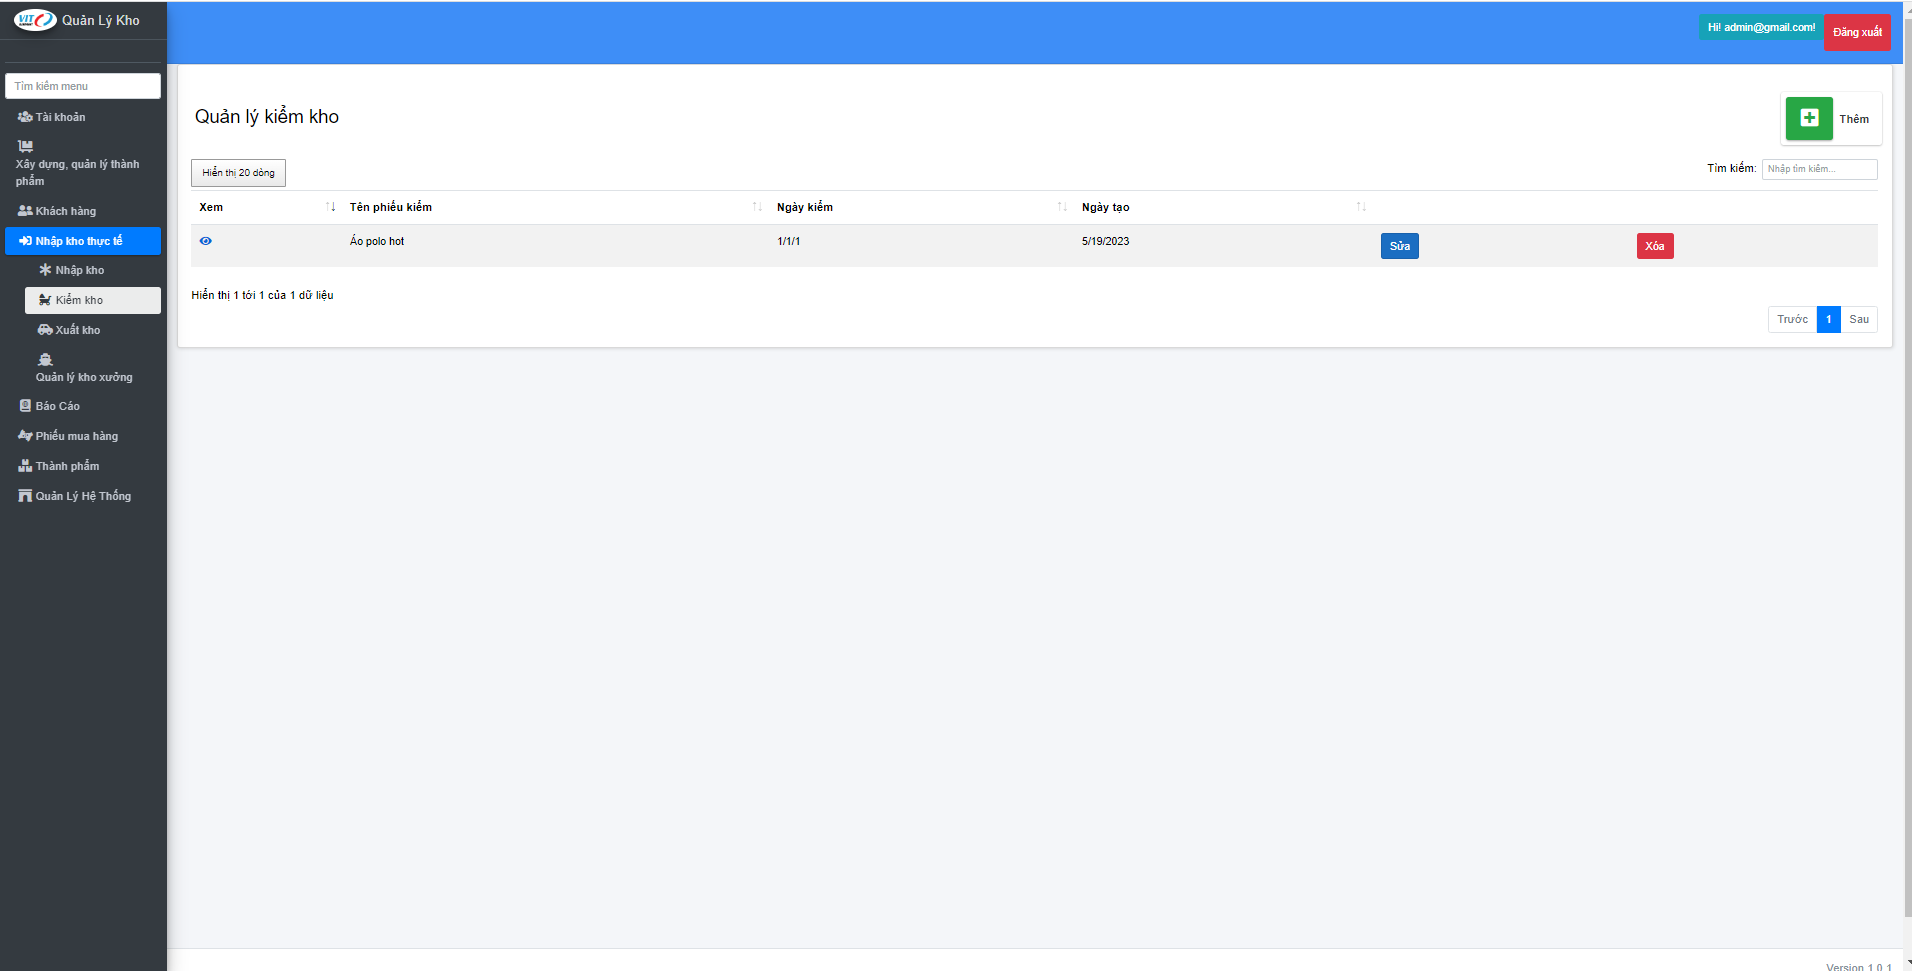Screen dimensions: 1912x971
Task: Click the Khách hàng people icon
Action: pyautogui.click(x=25, y=211)
